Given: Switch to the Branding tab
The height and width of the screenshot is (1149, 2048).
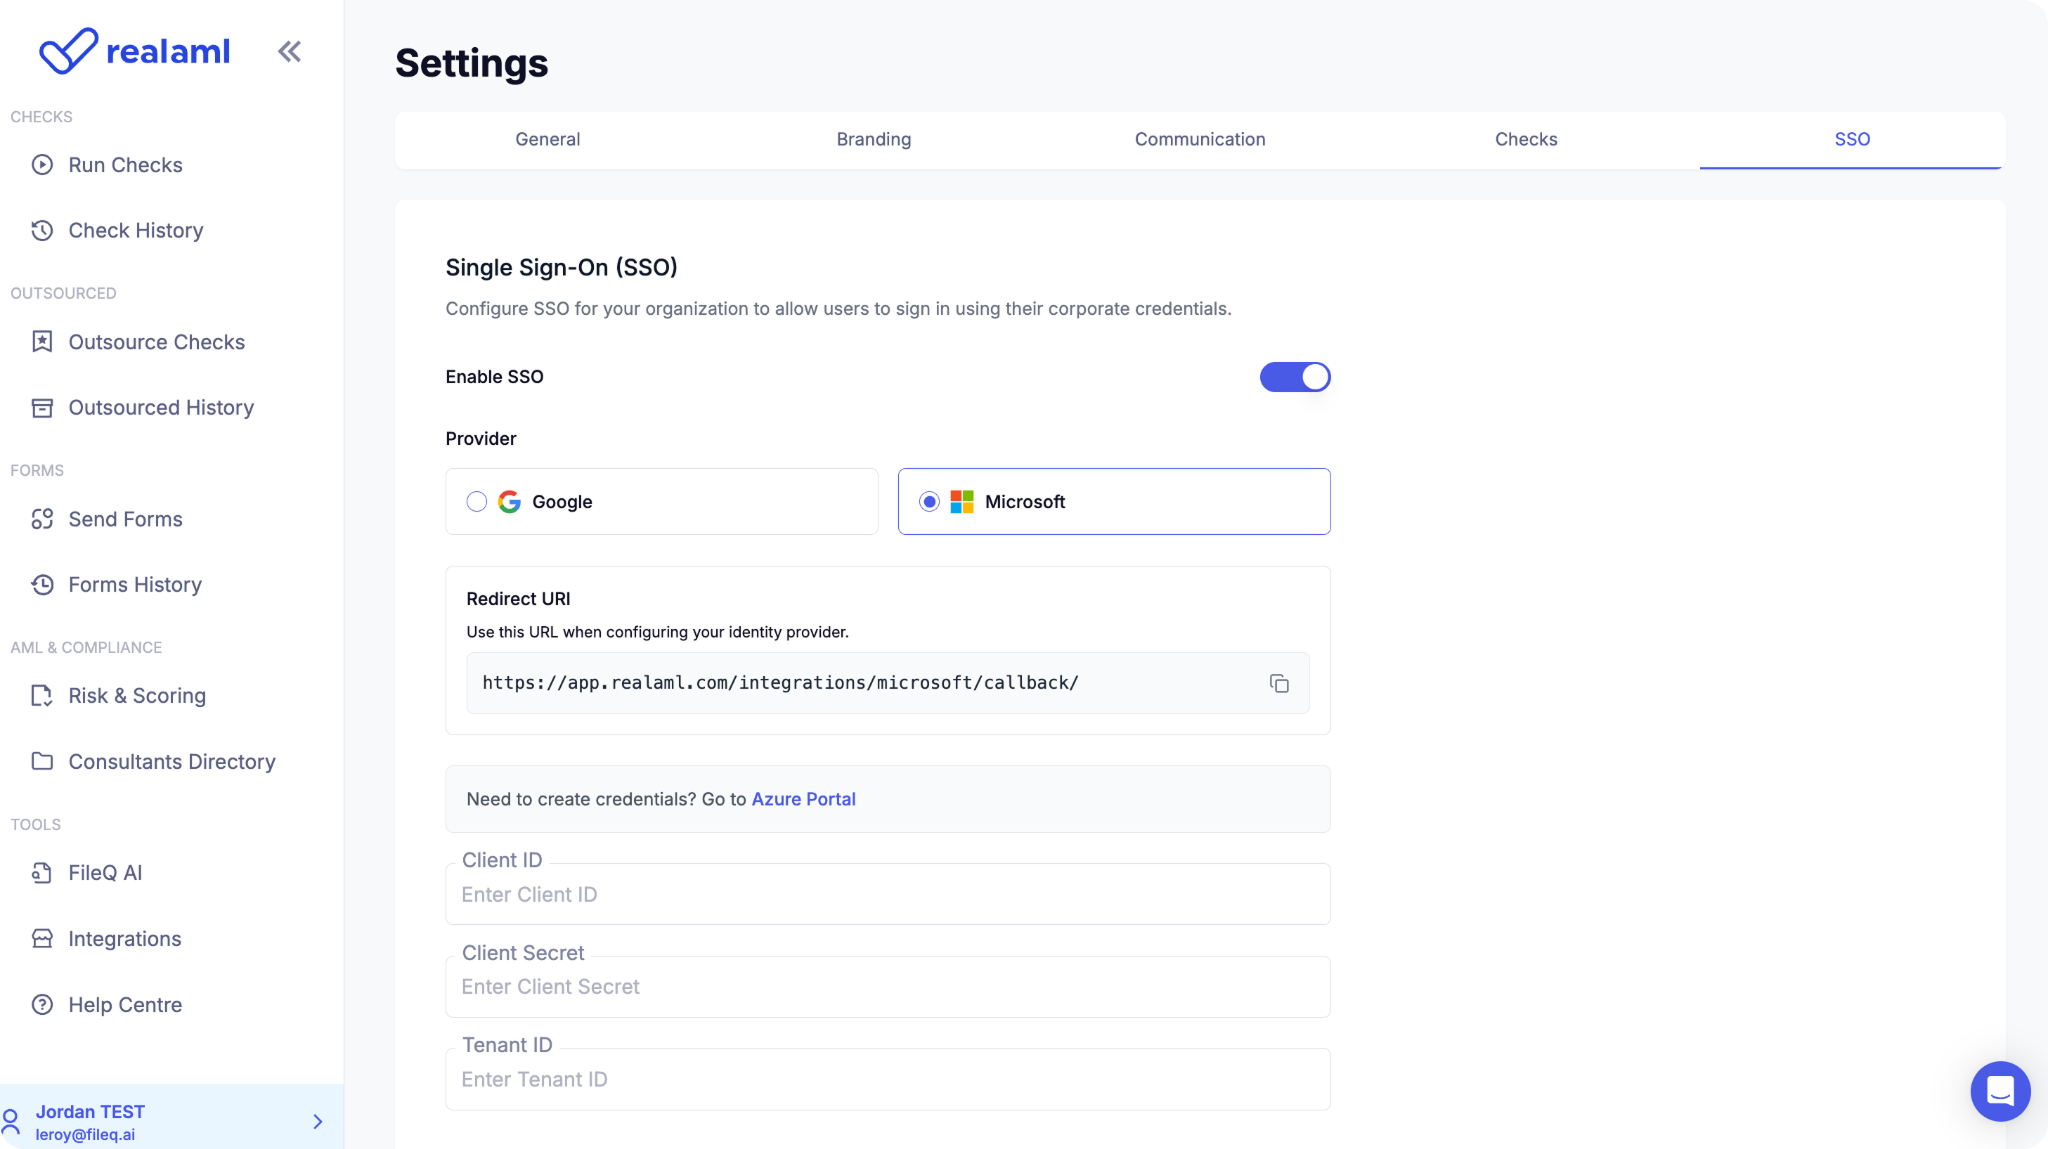Looking at the screenshot, I should pyautogui.click(x=873, y=139).
